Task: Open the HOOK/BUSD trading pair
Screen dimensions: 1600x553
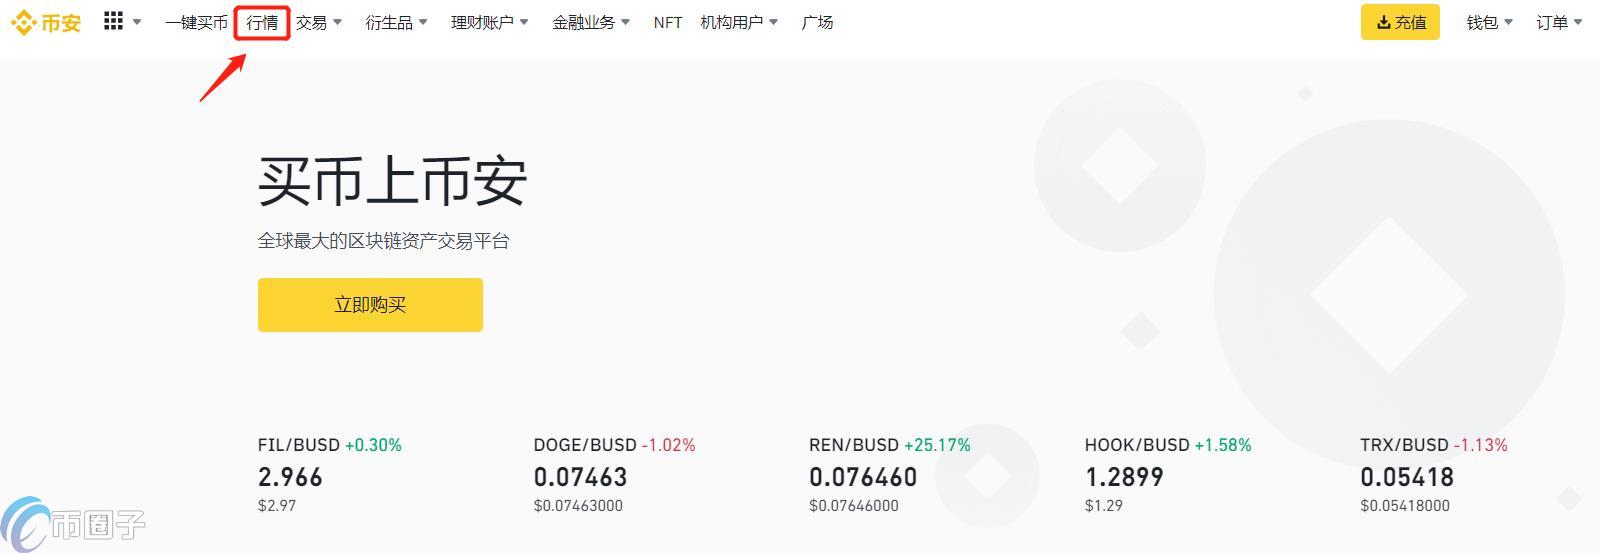Action: pyautogui.click(x=1137, y=445)
